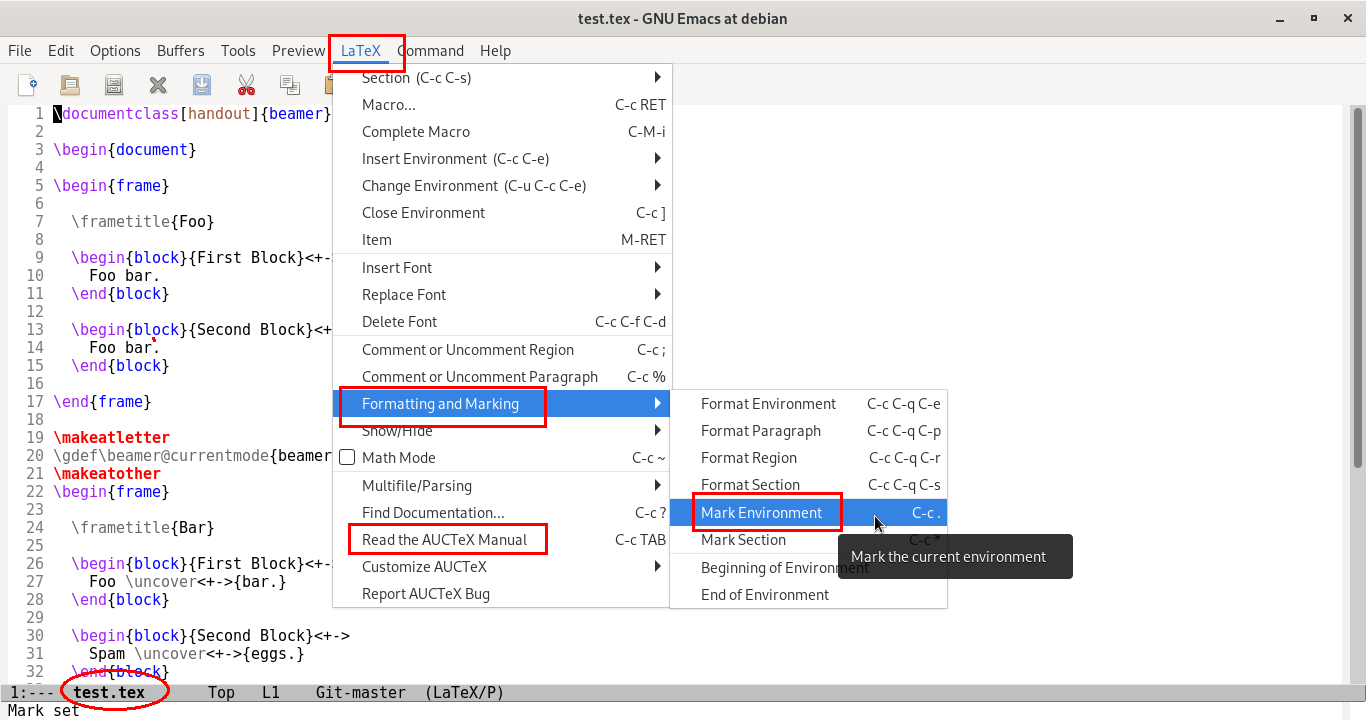Open the Preview menu
The width and height of the screenshot is (1366, 720).
coord(298,51)
